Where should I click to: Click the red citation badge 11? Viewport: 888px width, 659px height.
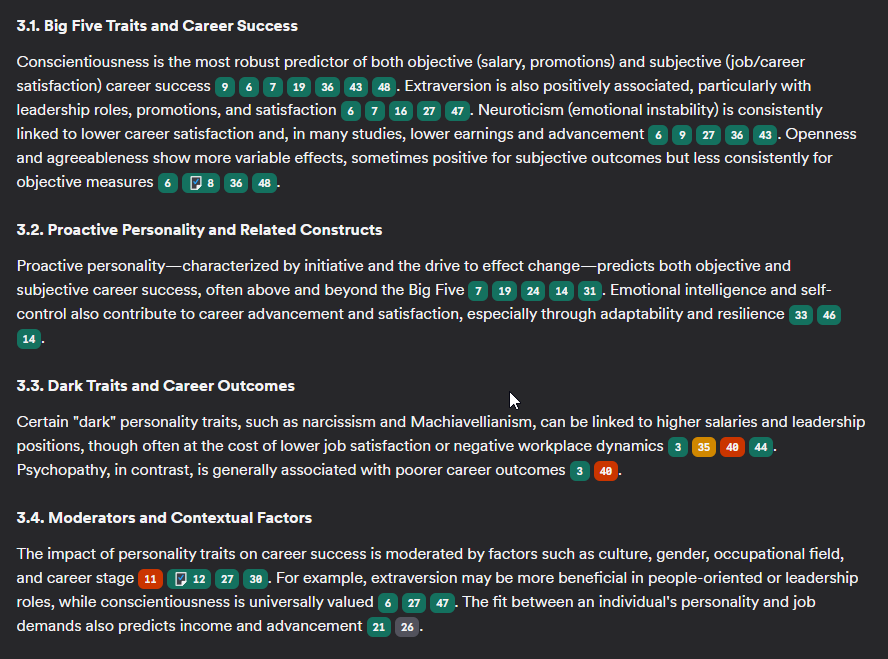tap(150, 578)
